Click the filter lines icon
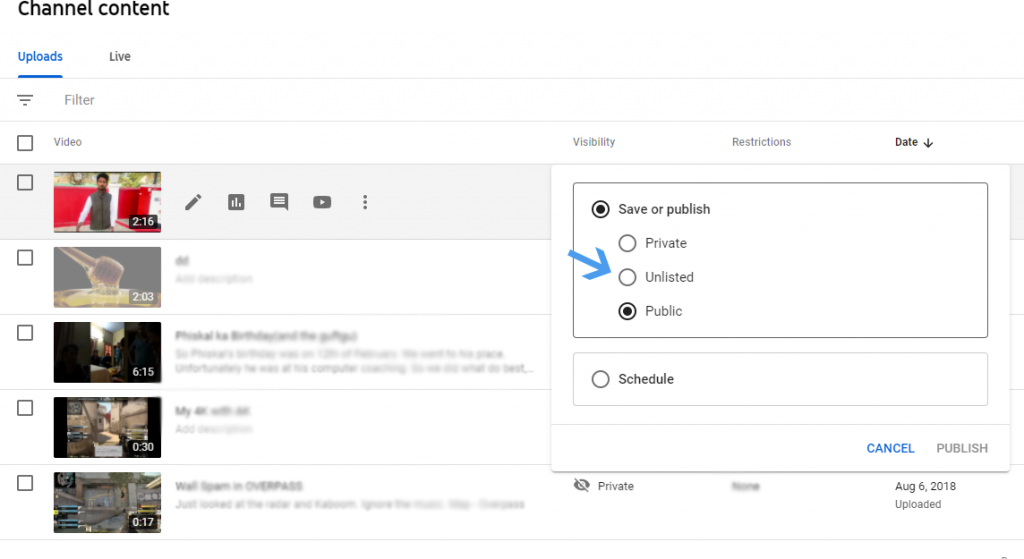The width and height of the screenshot is (1024, 559). pos(25,100)
